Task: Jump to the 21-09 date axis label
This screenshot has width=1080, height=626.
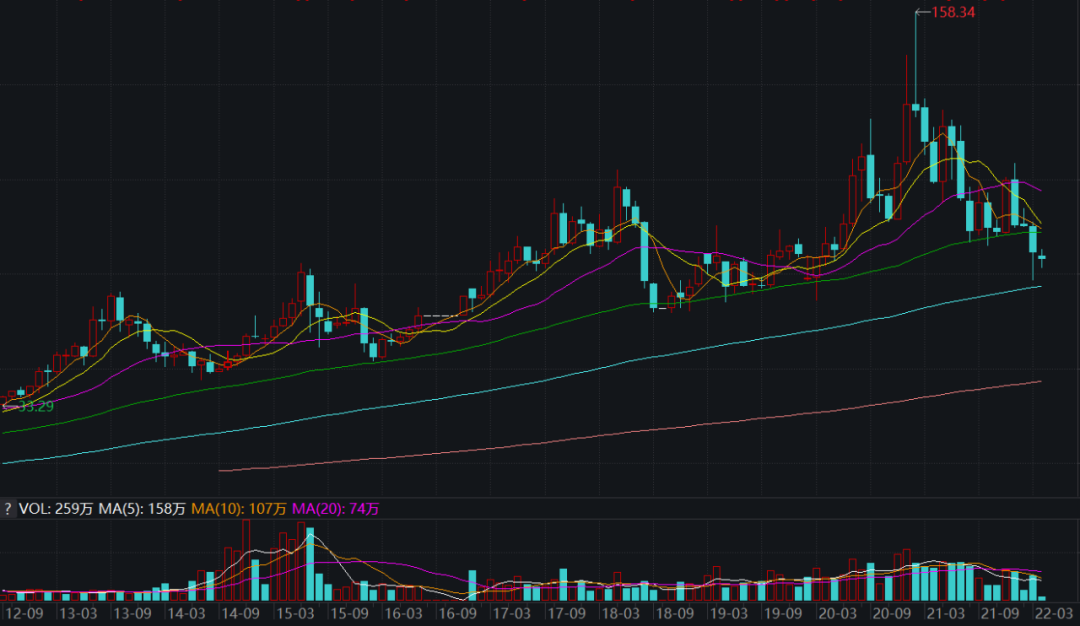Action: click(x=1000, y=613)
